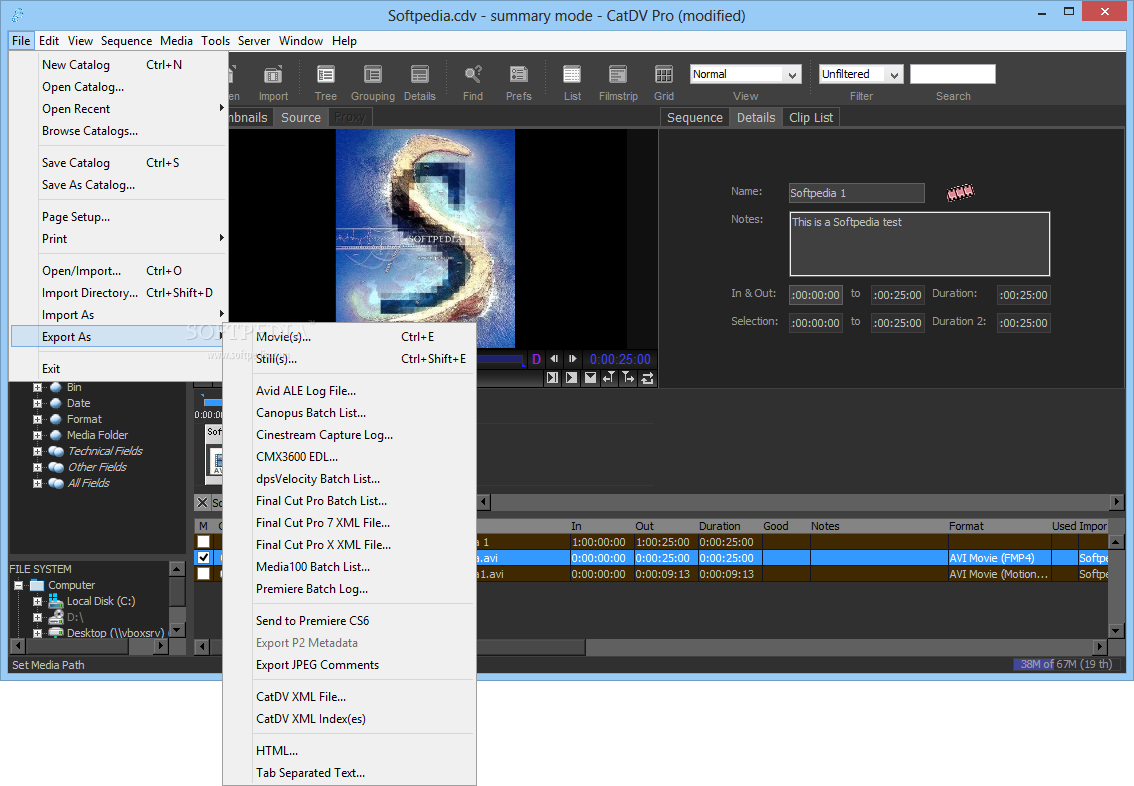Open the Grouping toolbar icon
The width and height of the screenshot is (1134, 786).
(372, 74)
